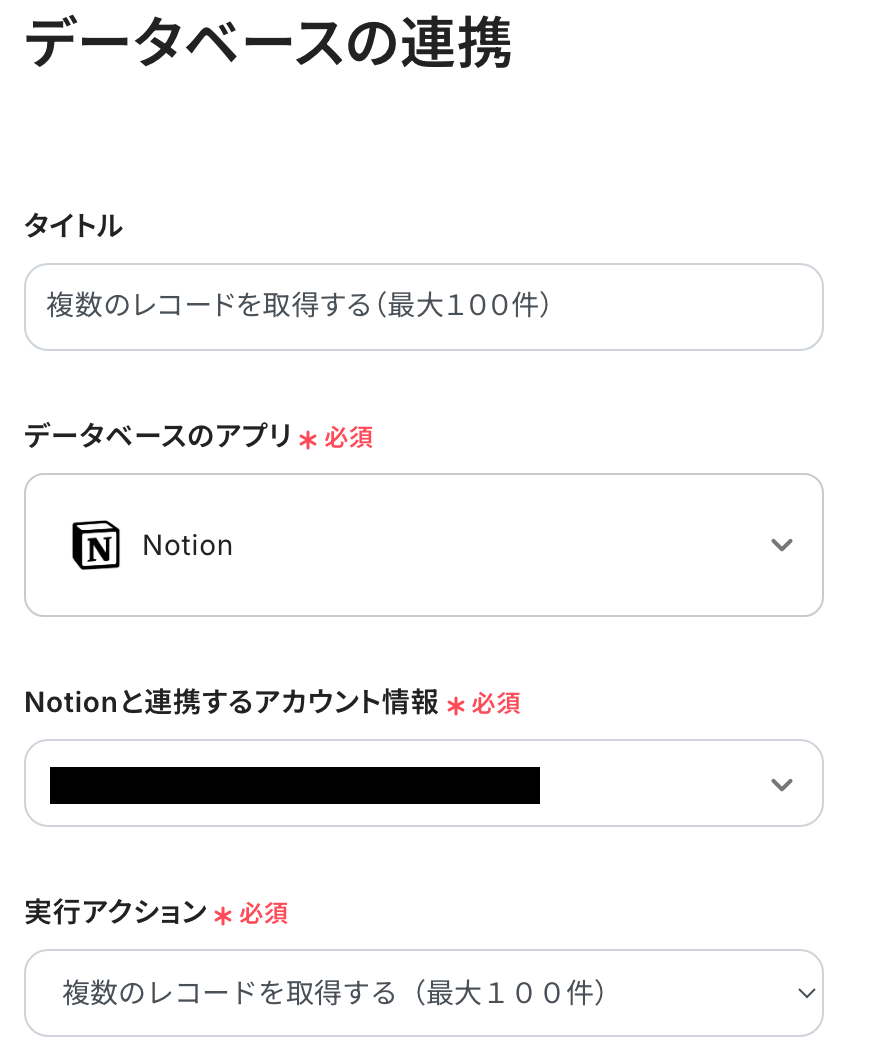Click the データベースのアプリ label

coord(158,437)
